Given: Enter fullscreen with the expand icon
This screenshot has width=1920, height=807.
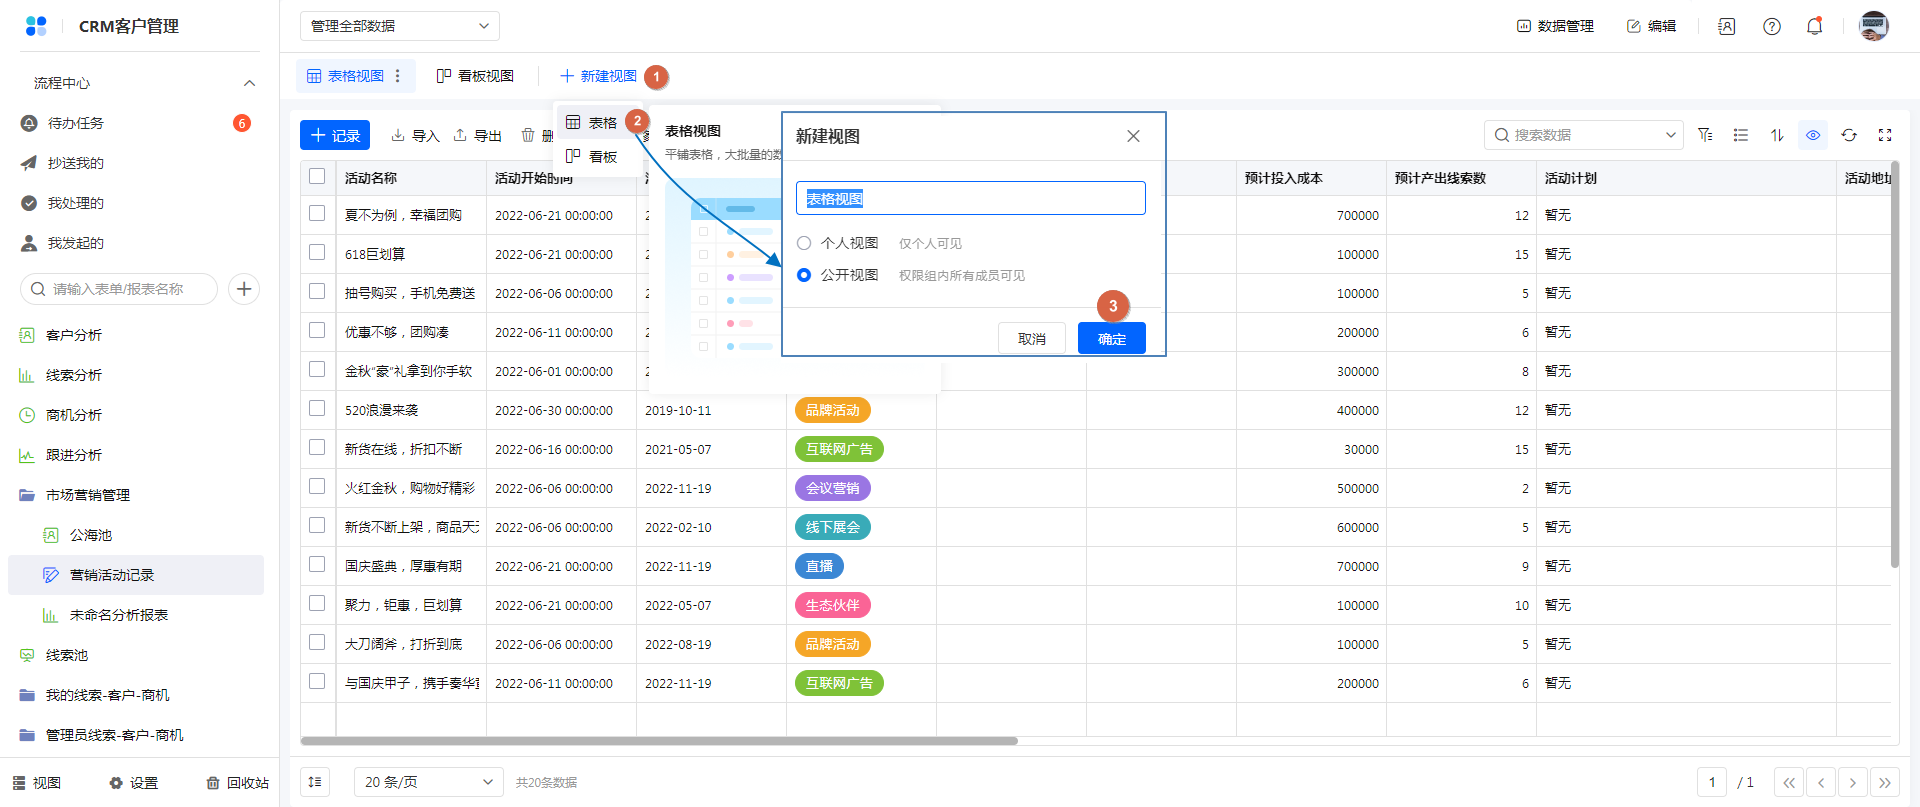Looking at the screenshot, I should (x=1885, y=135).
